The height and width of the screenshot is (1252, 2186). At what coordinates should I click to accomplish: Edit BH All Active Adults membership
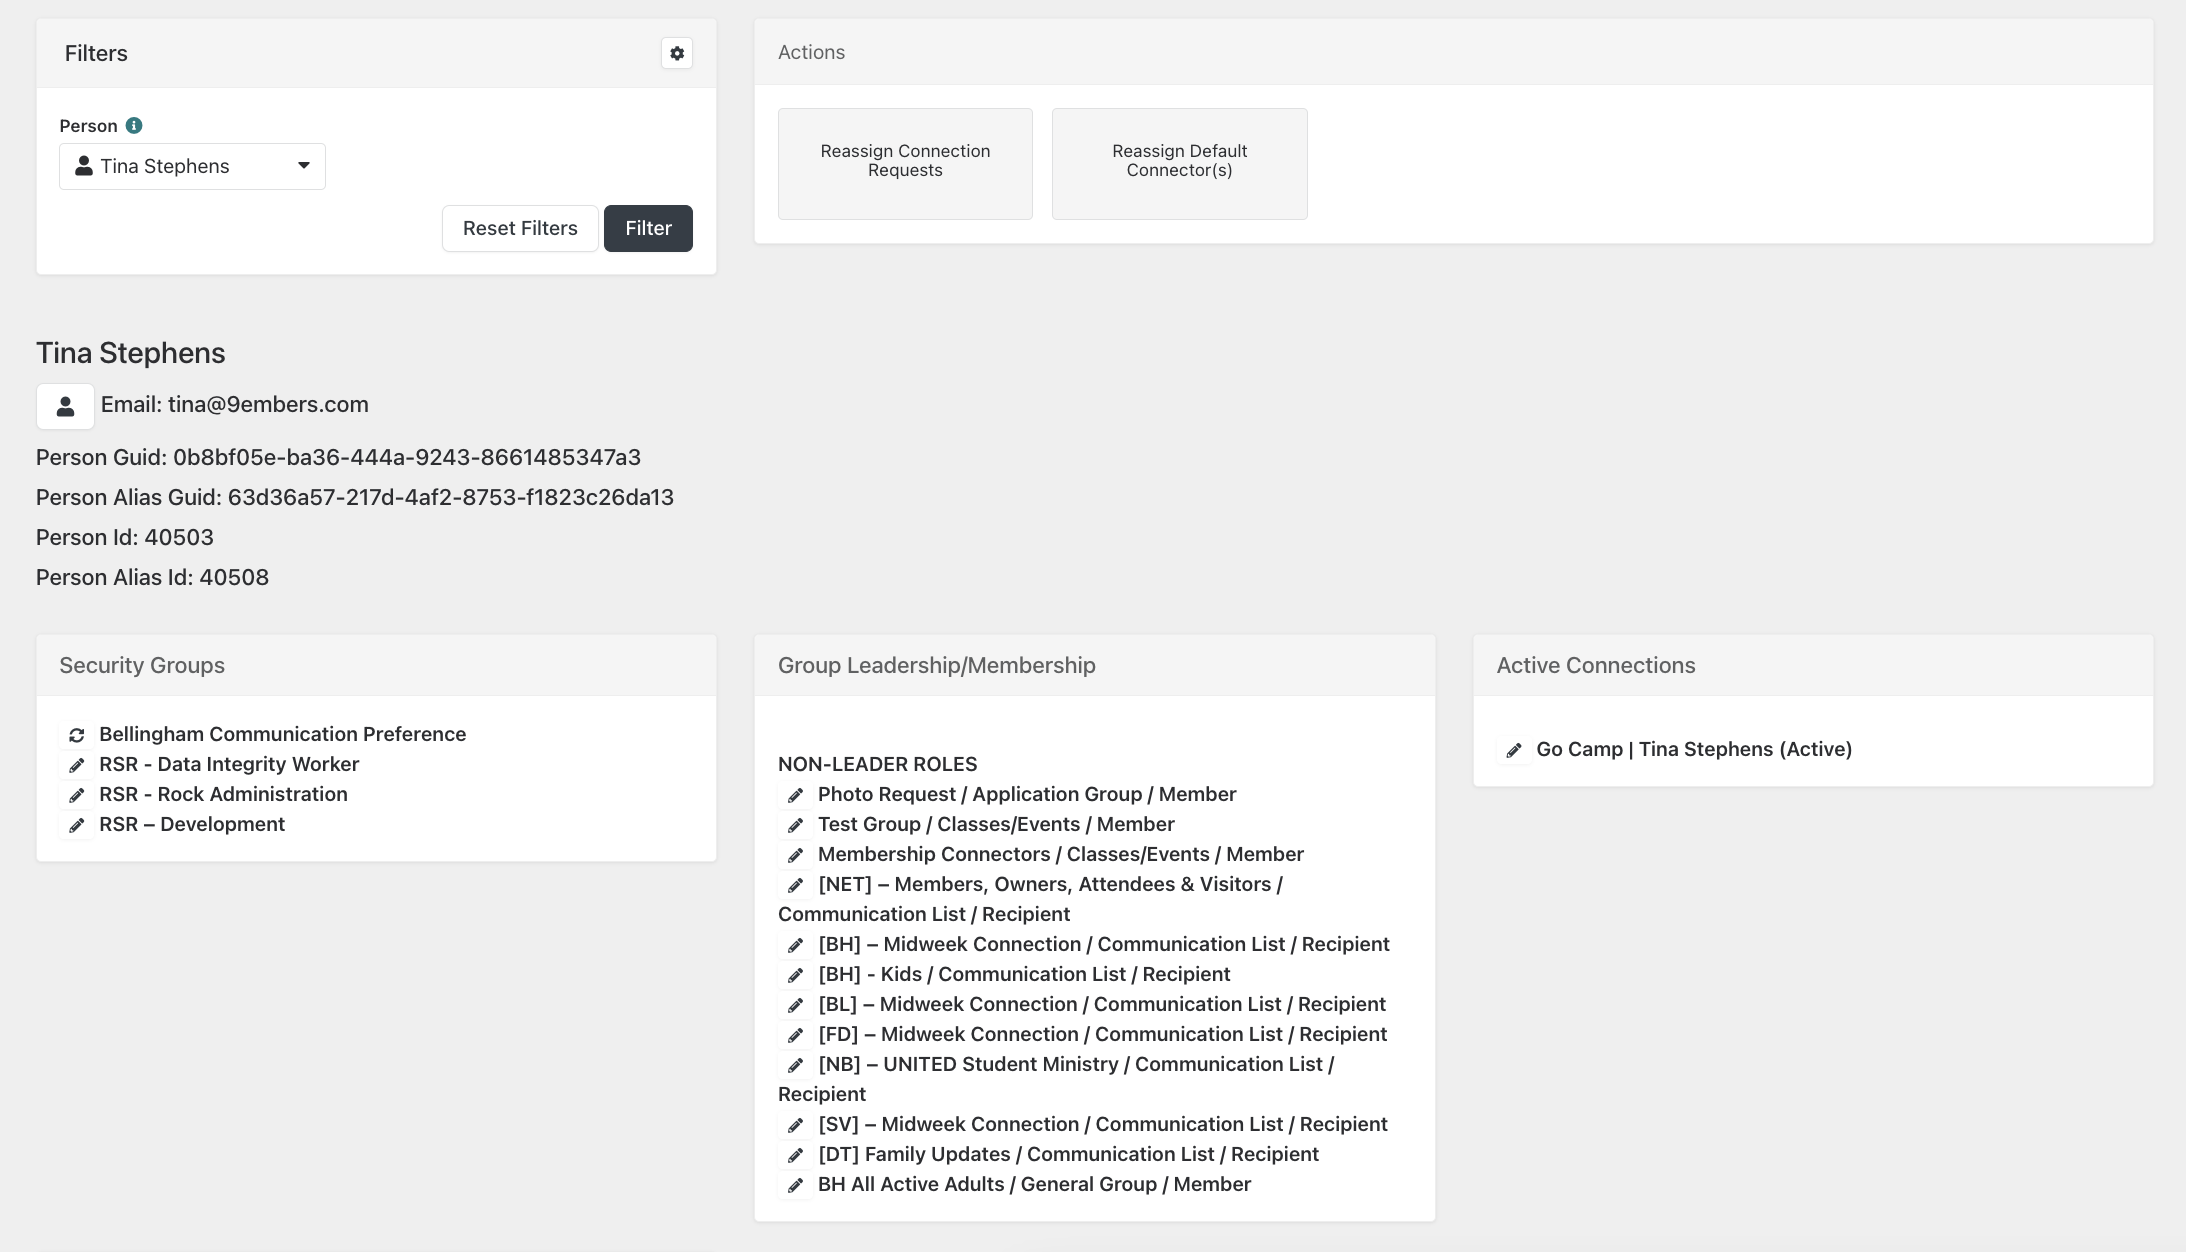(795, 1185)
